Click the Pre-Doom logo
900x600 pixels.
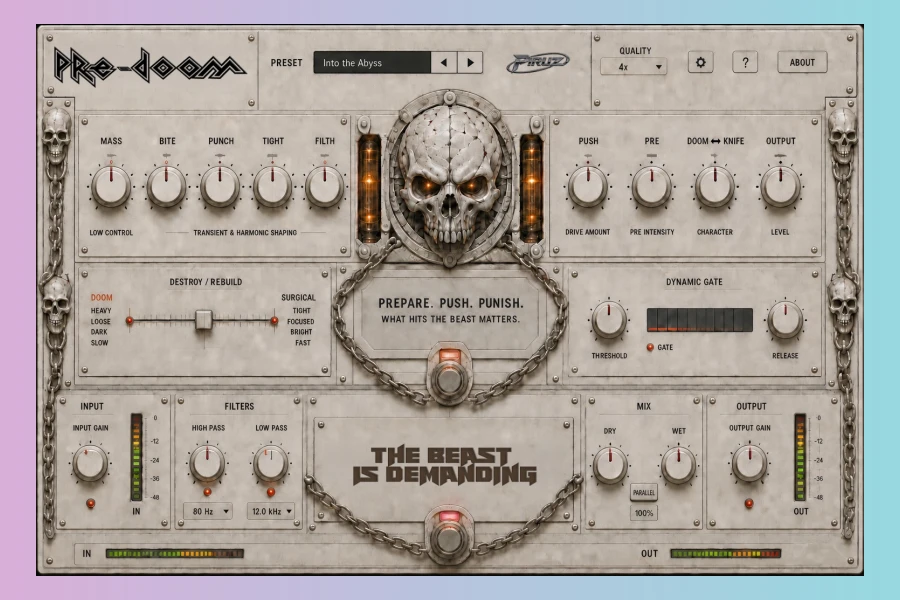(149, 66)
